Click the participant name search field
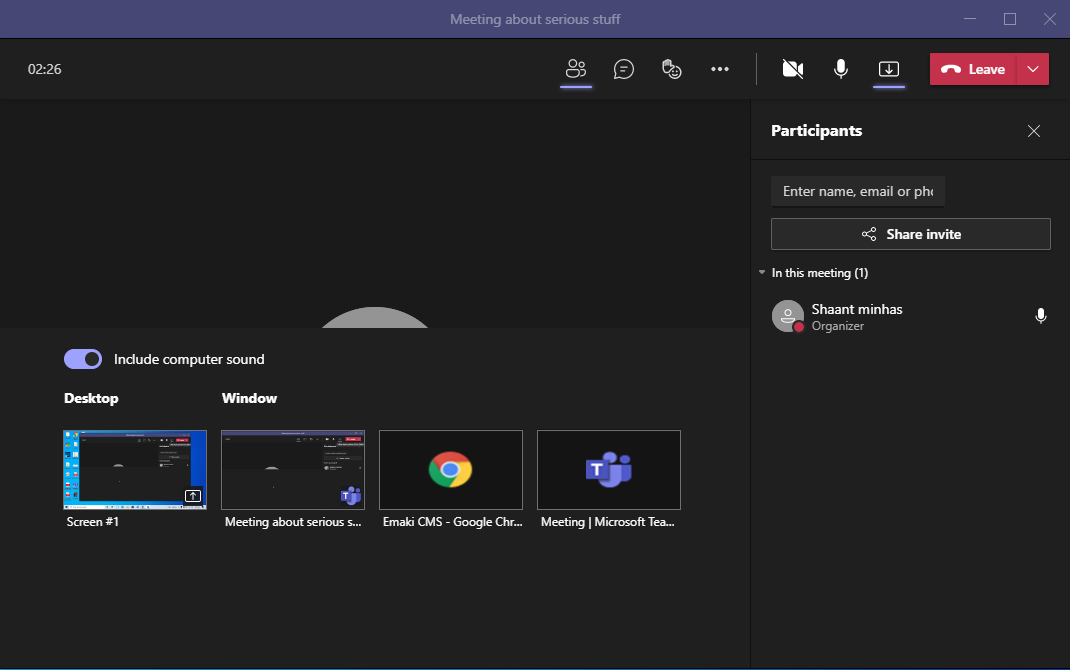 (857, 191)
